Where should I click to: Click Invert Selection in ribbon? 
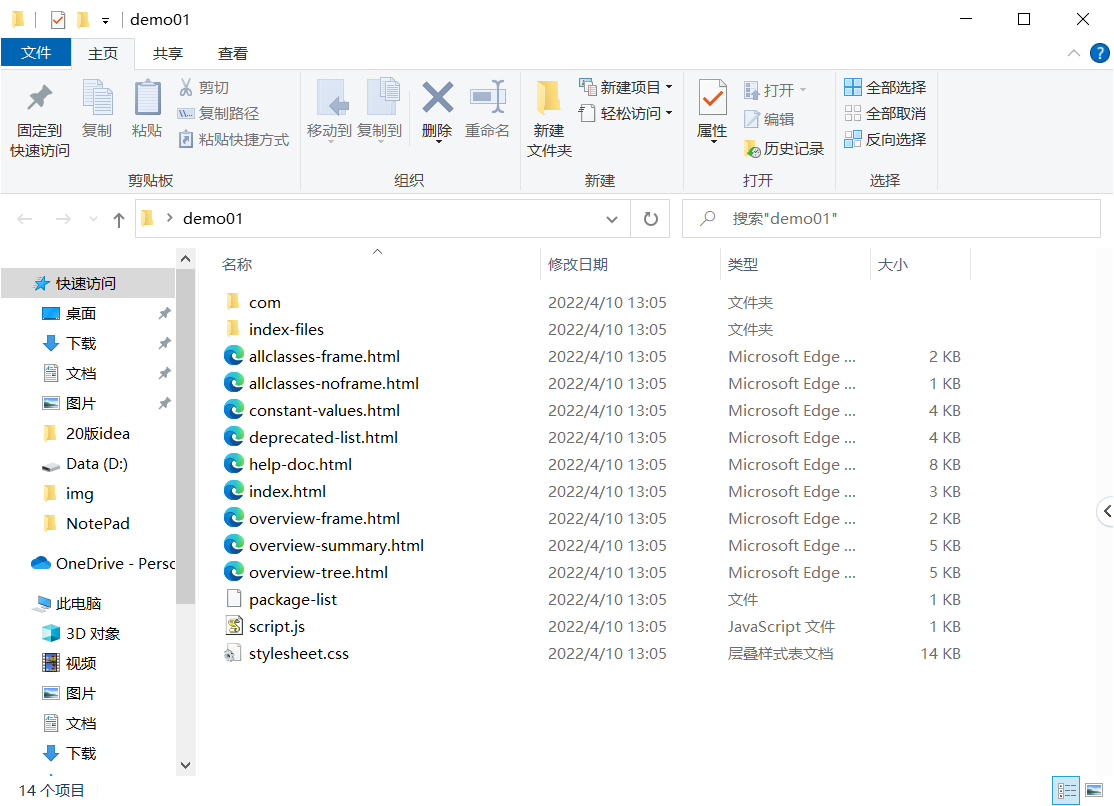point(885,139)
